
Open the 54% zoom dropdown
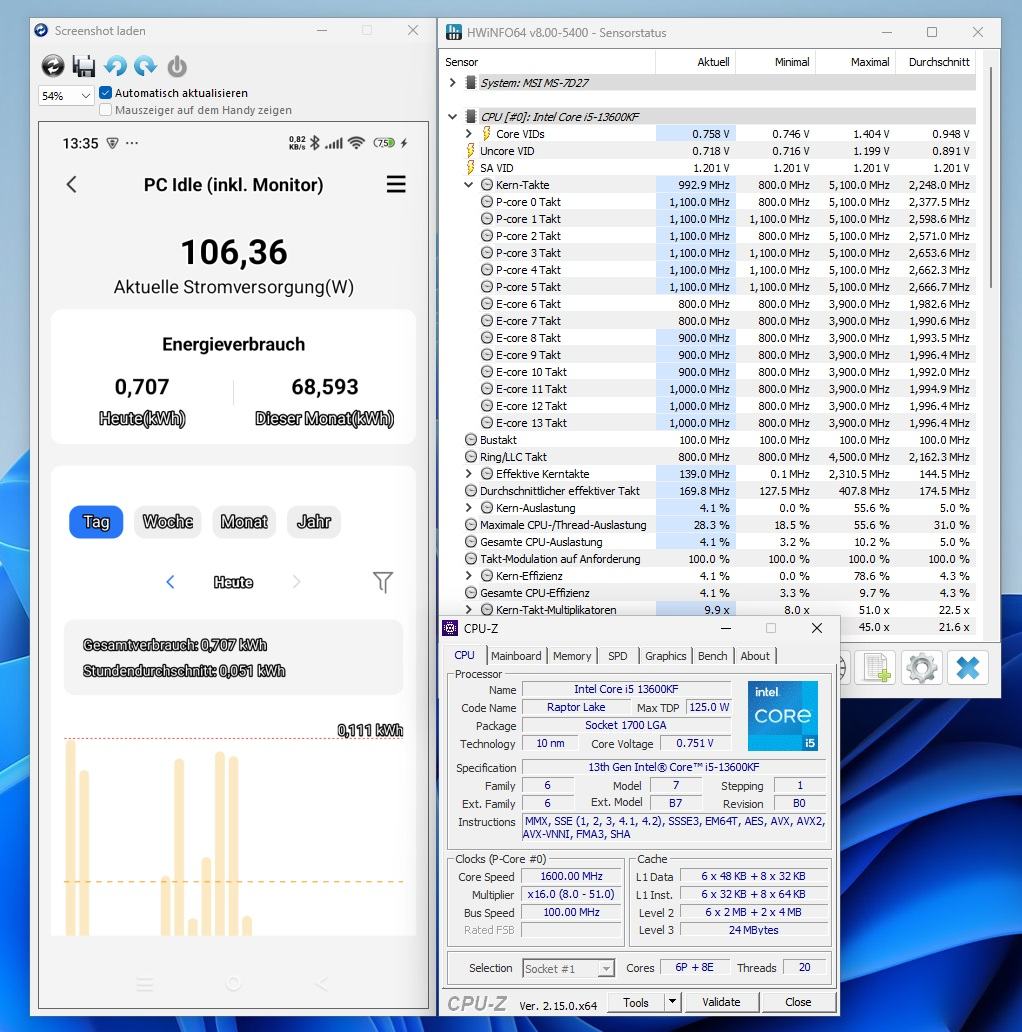[x=66, y=96]
